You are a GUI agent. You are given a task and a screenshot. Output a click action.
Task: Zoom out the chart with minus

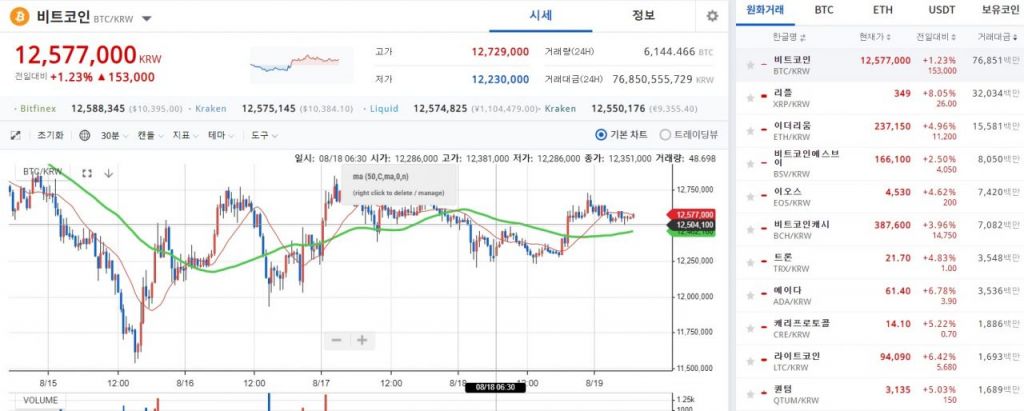[x=336, y=340]
